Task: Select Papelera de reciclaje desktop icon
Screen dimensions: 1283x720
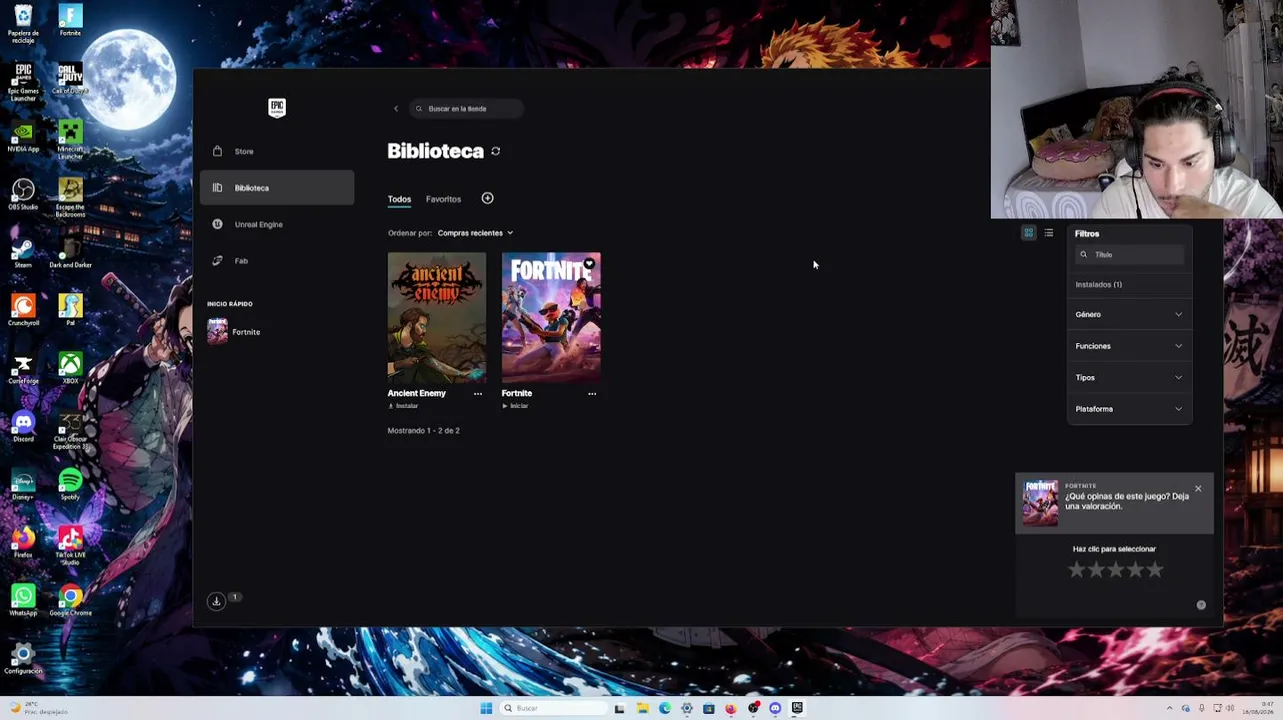Action: (23, 24)
